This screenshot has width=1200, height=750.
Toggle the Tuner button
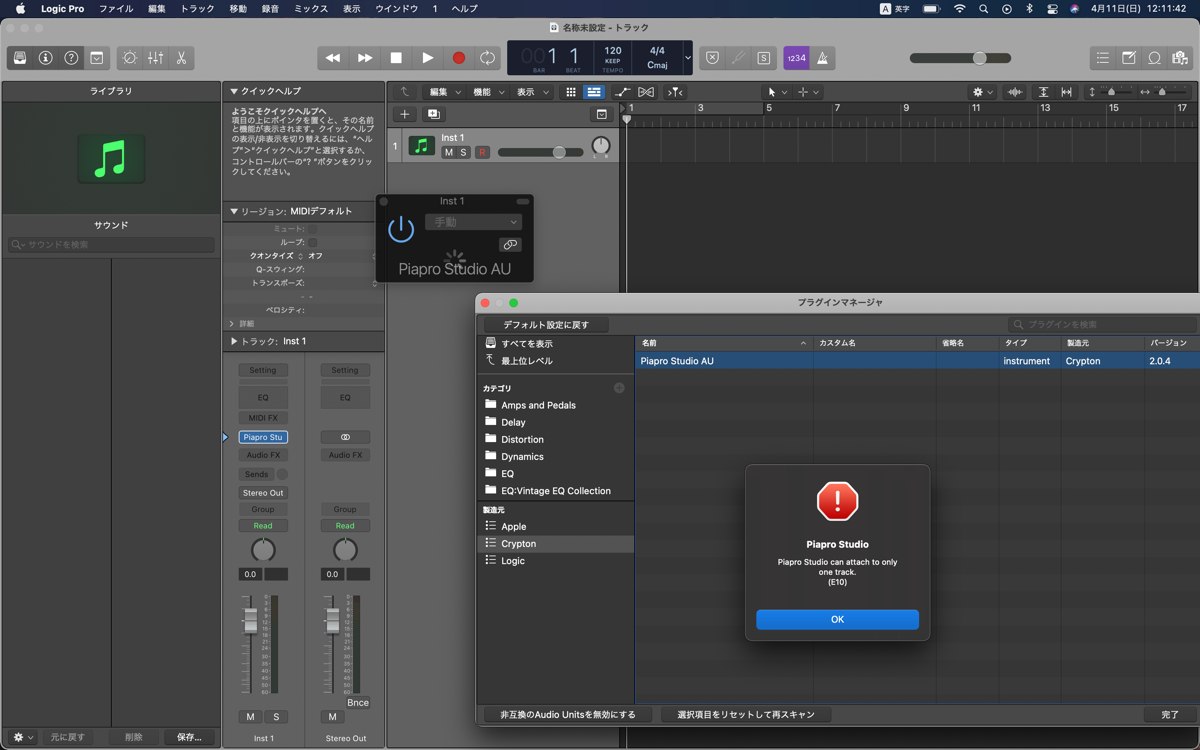(738, 58)
